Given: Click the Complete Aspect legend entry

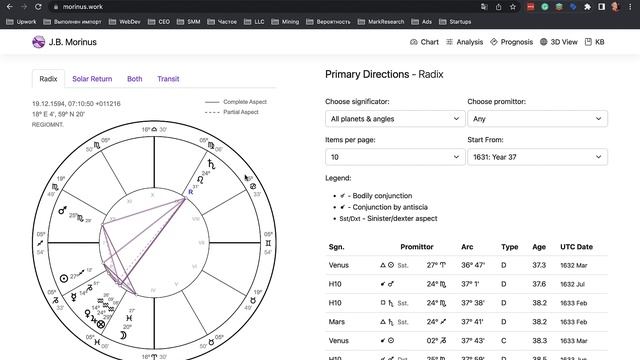Looking at the screenshot, I should pos(236,102).
